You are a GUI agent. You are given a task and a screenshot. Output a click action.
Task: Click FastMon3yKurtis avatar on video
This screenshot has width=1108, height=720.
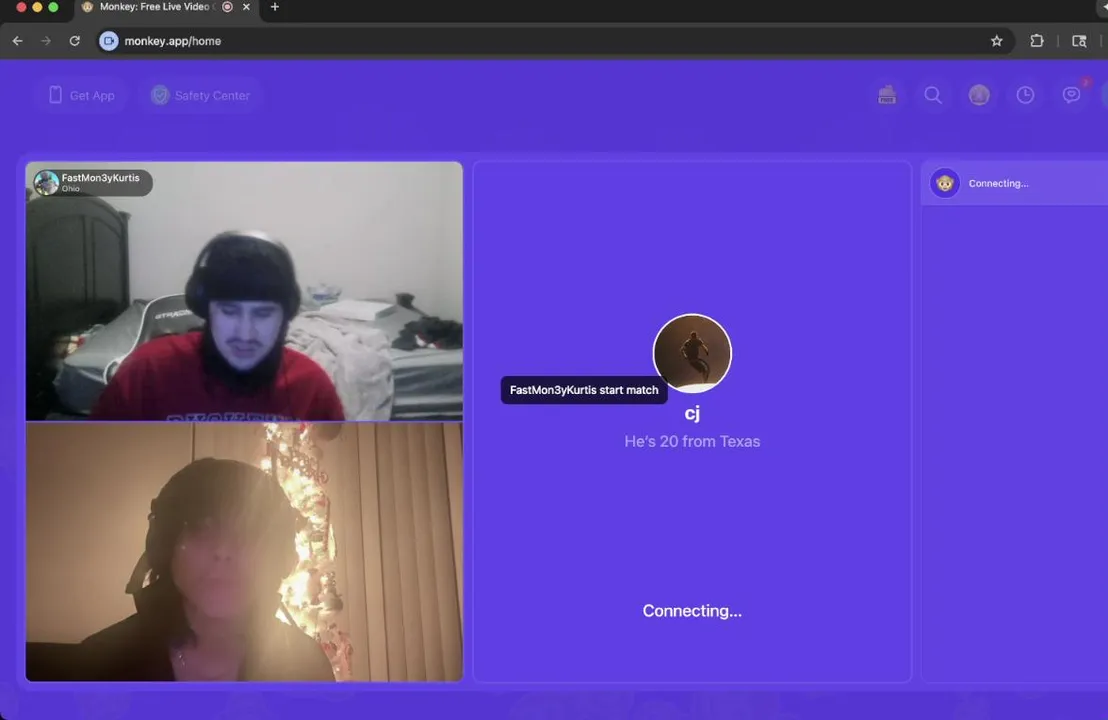click(x=47, y=182)
